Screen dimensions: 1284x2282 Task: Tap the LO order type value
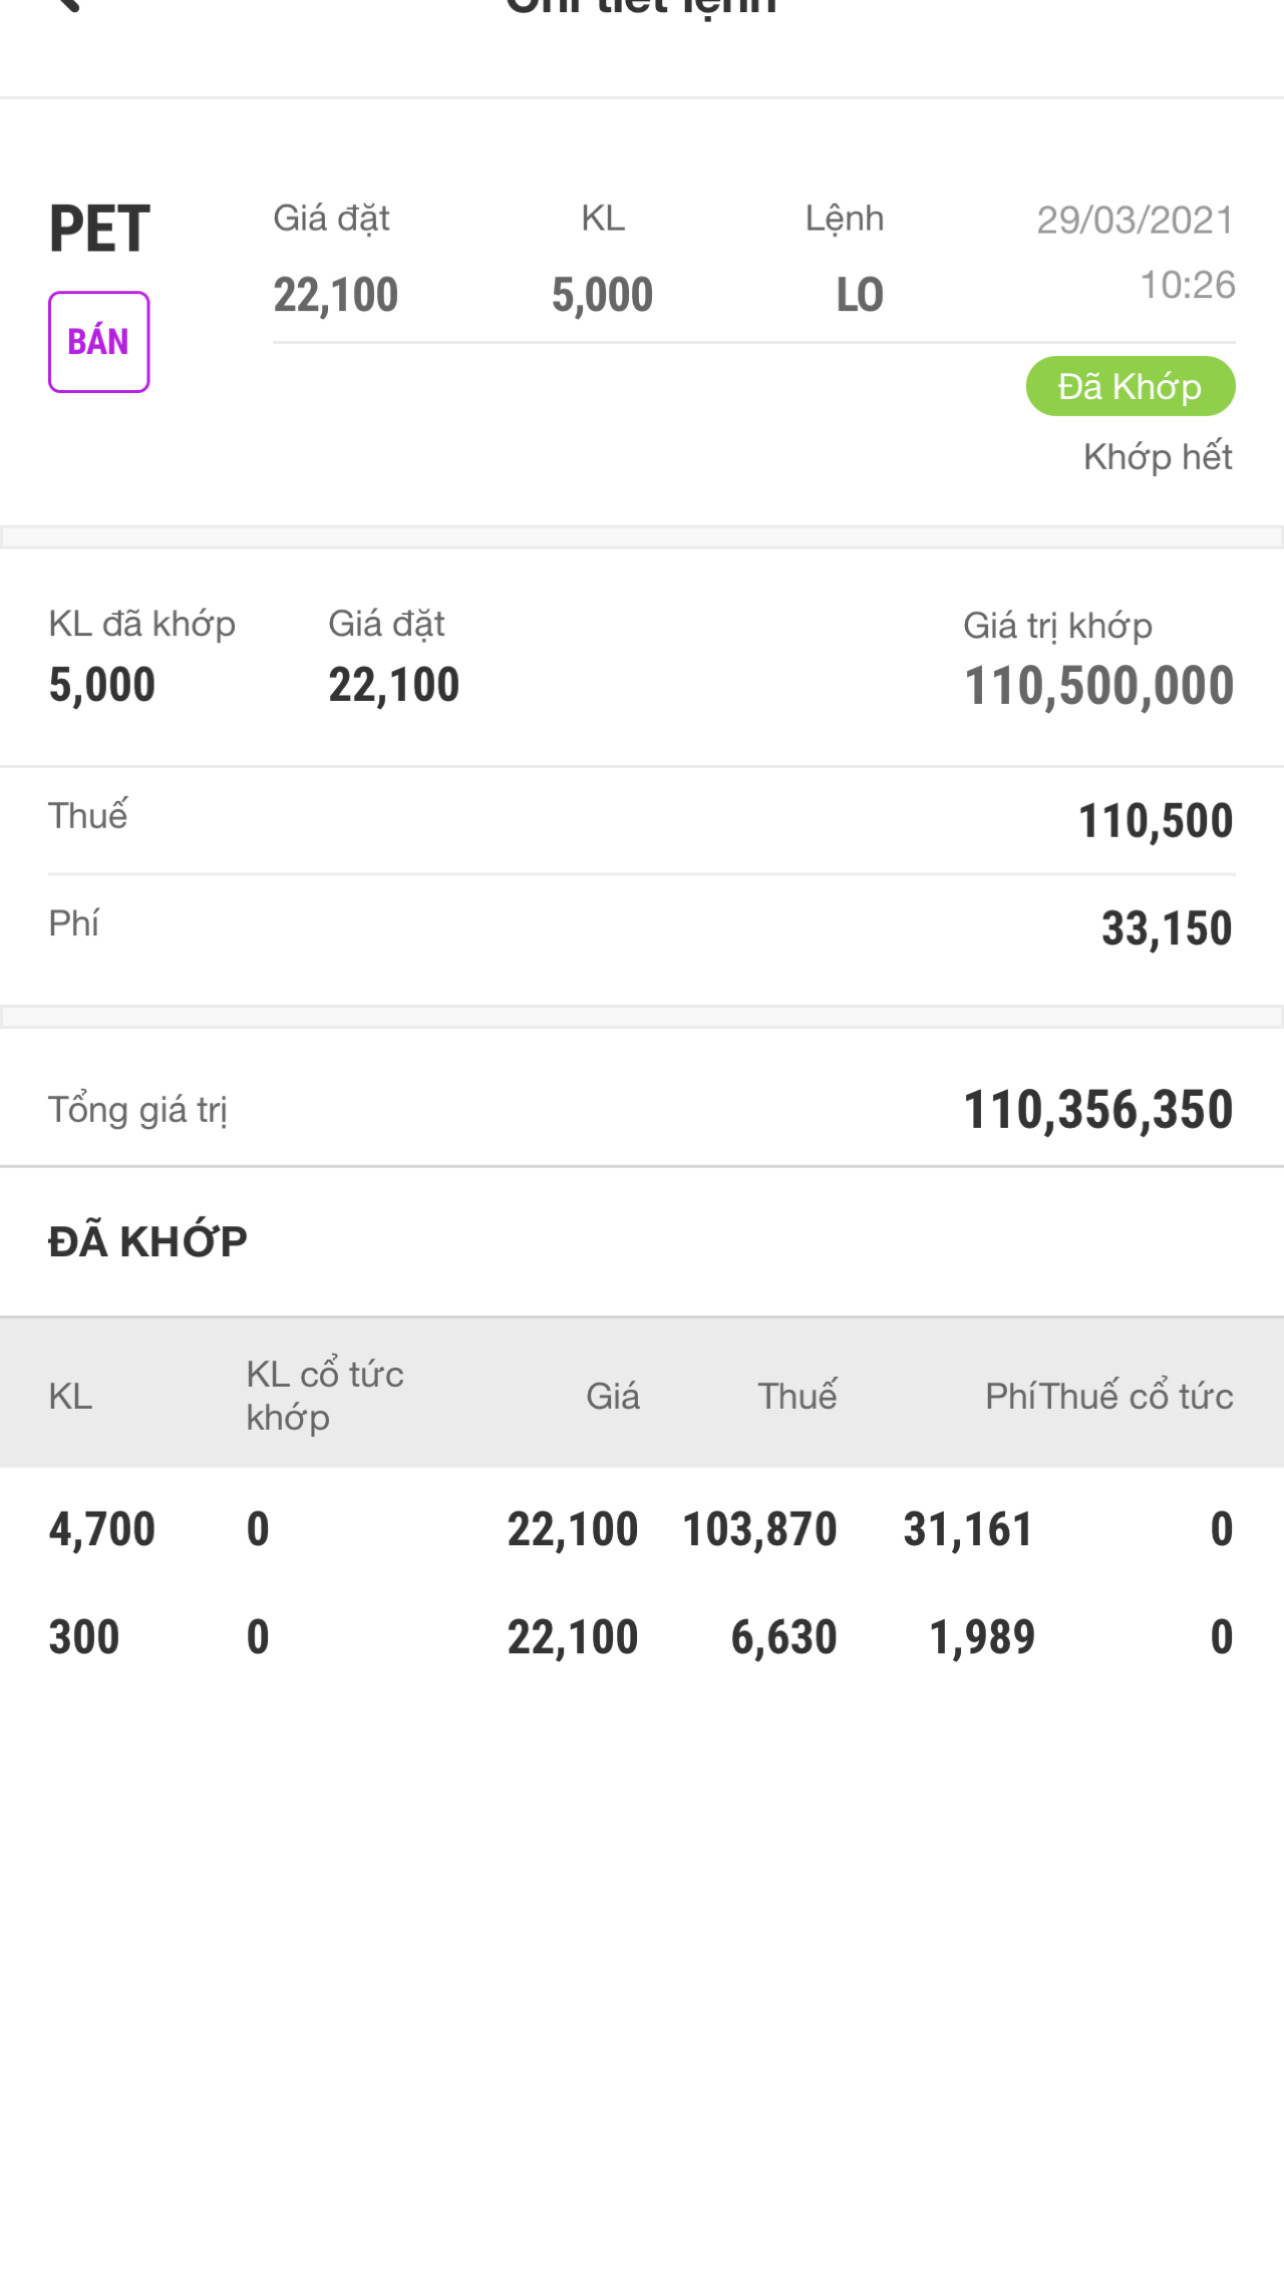click(x=859, y=295)
